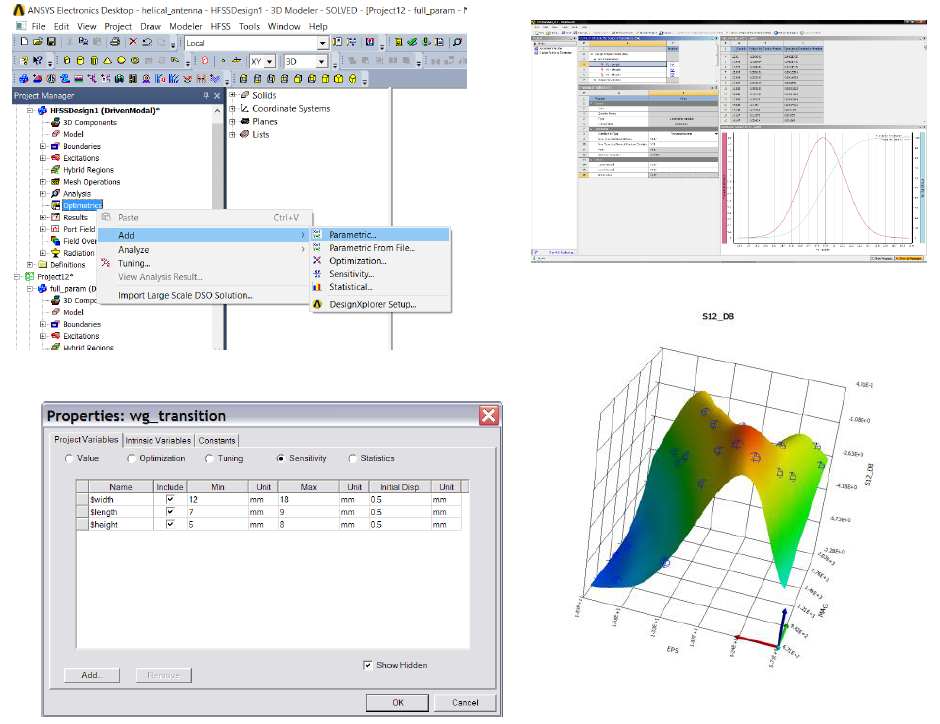
Task: Click Cancel in the Properties dialog
Action: [465, 702]
